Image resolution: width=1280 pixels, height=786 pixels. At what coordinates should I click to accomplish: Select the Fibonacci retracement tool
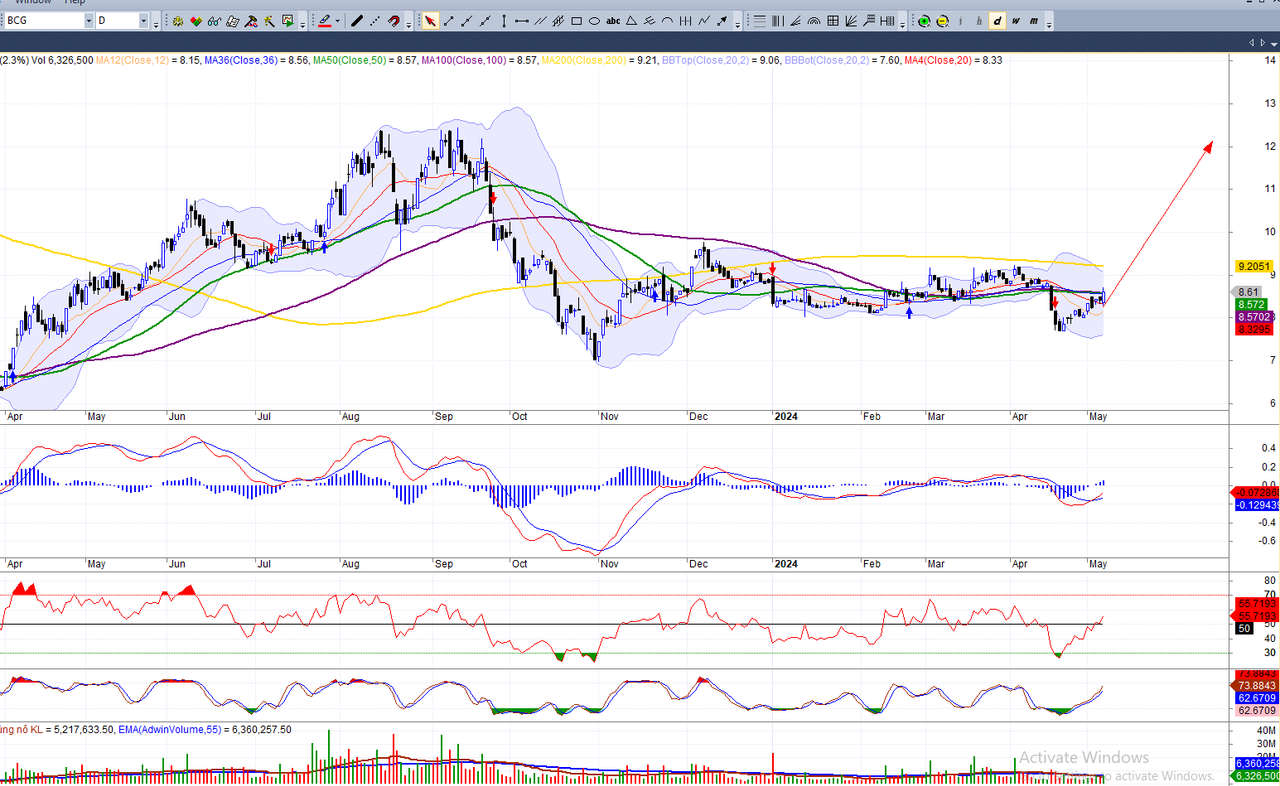(759, 21)
